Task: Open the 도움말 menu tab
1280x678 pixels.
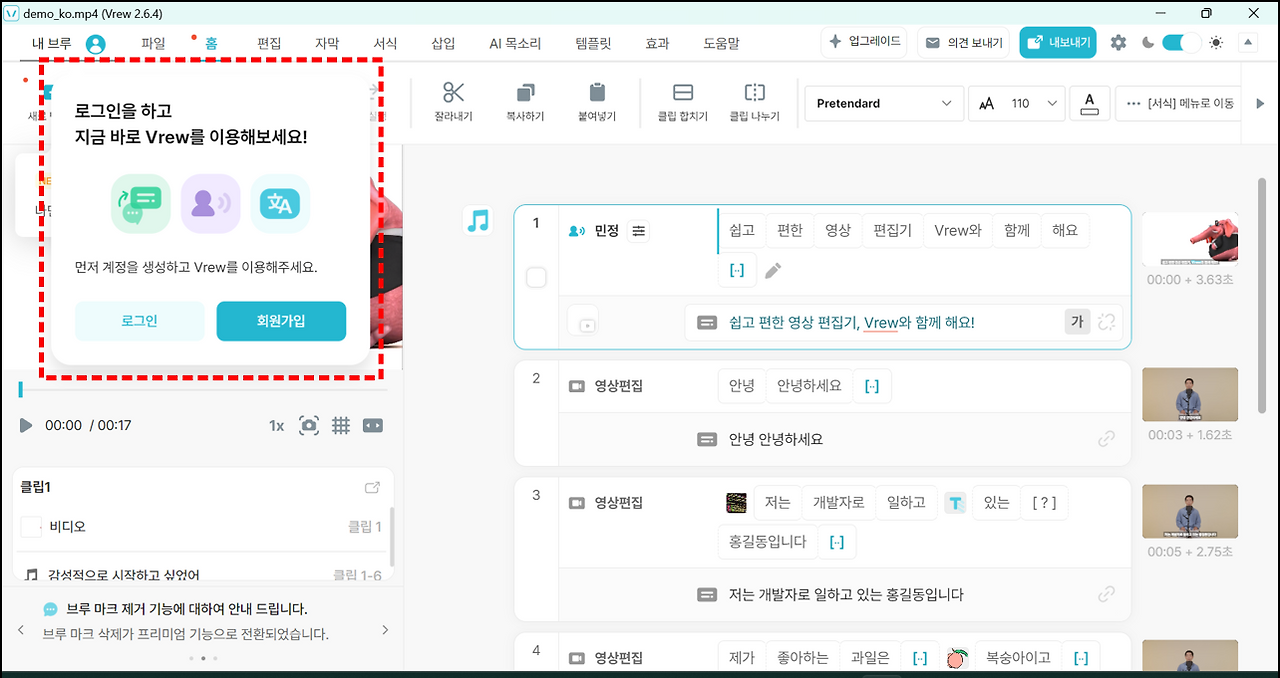Action: [721, 43]
